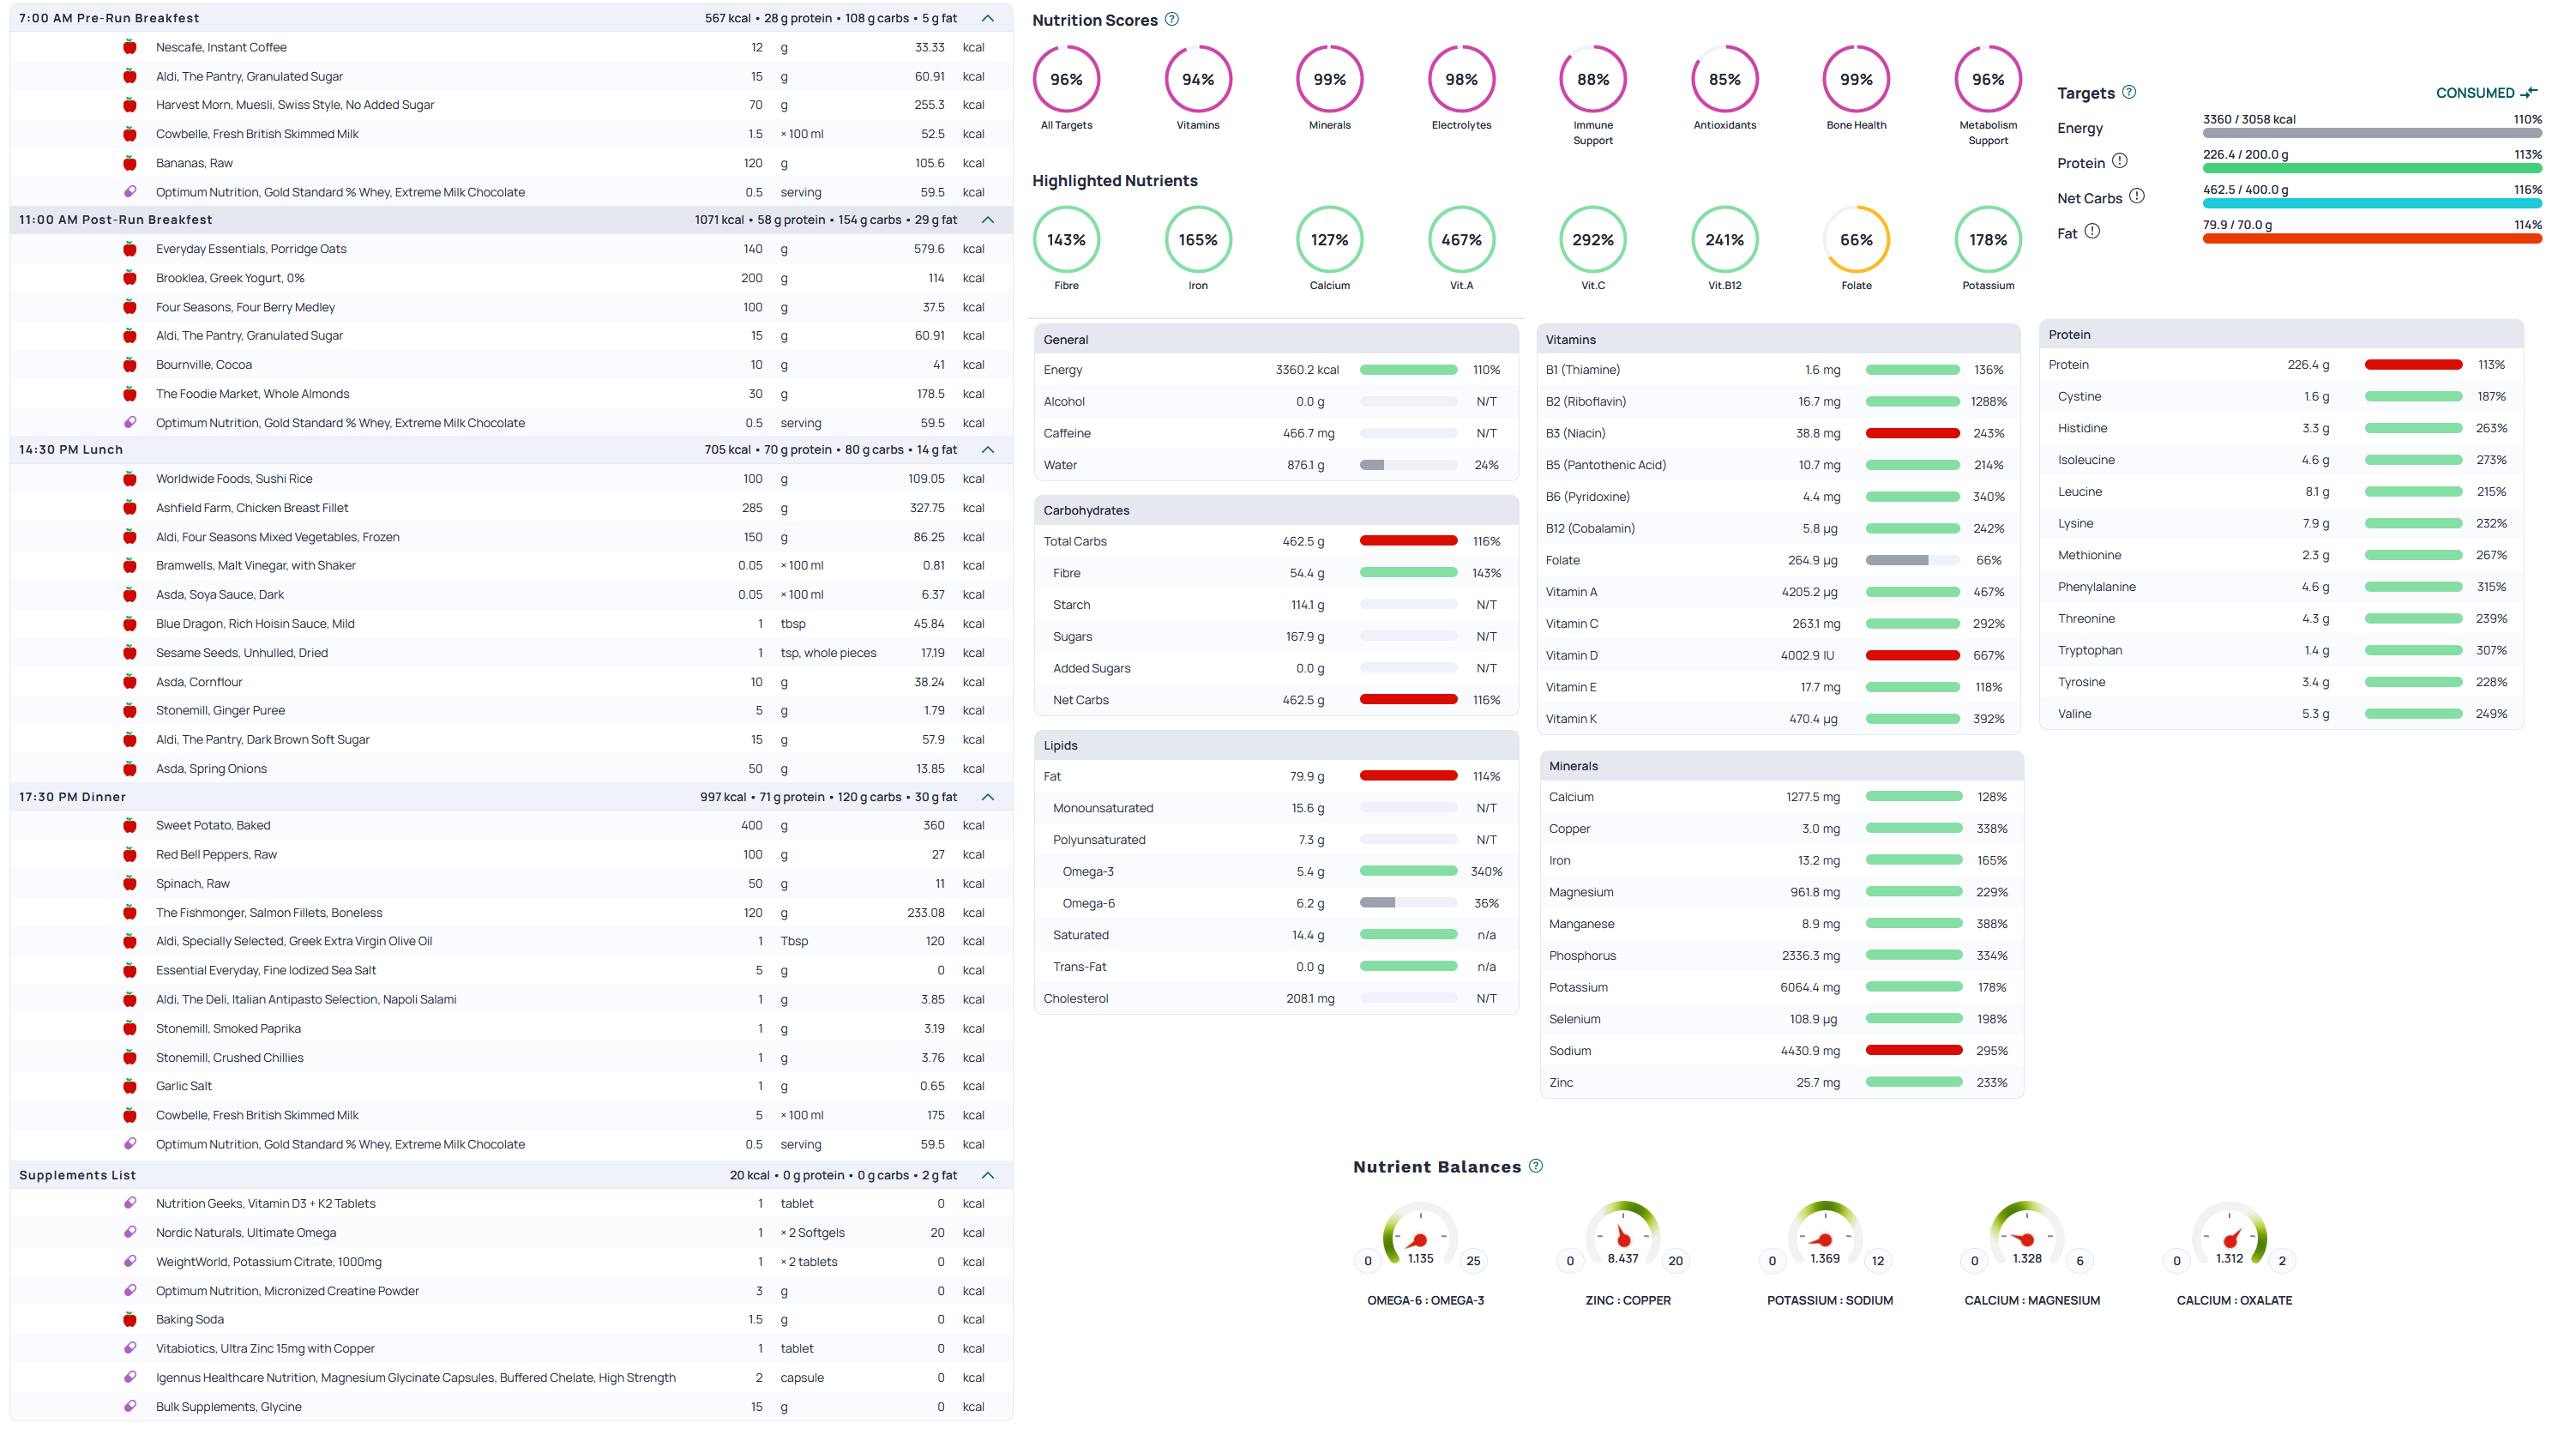Click the Energy target progress bar
Viewport: 2576px width, 1441px height.
coord(2371,133)
